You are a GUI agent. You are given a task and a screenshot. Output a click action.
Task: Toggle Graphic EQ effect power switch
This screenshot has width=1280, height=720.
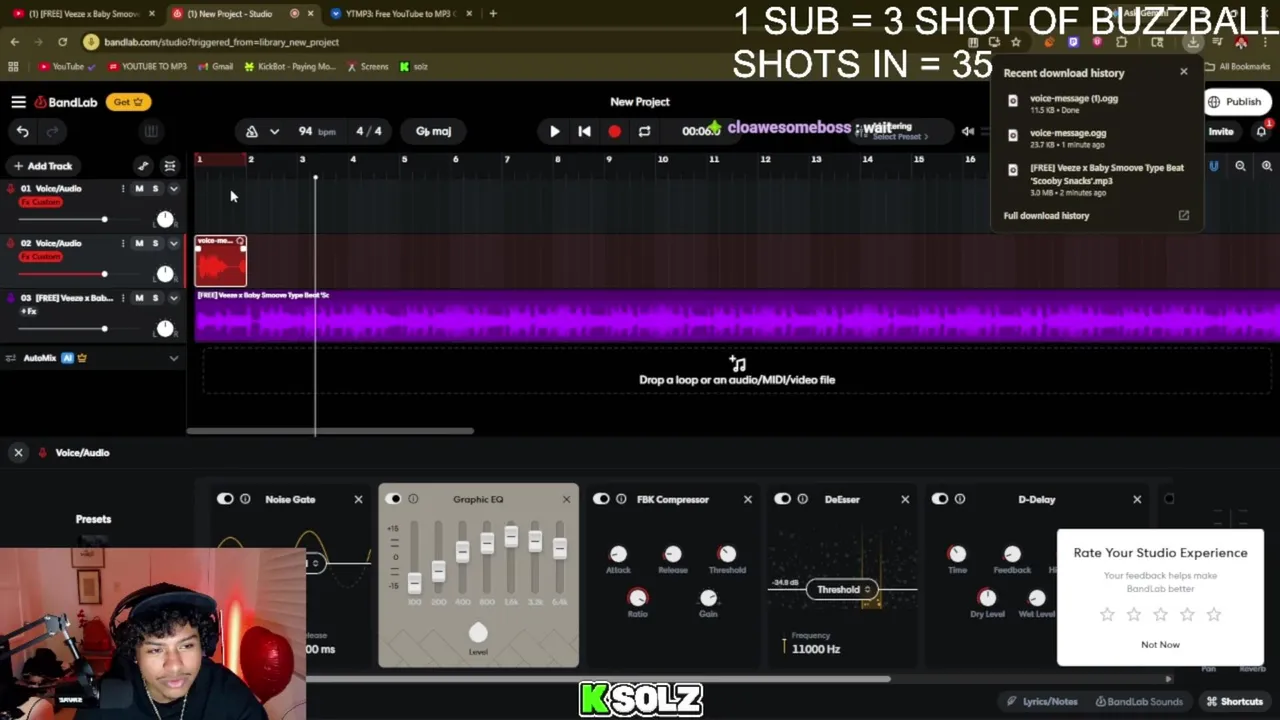click(x=393, y=499)
